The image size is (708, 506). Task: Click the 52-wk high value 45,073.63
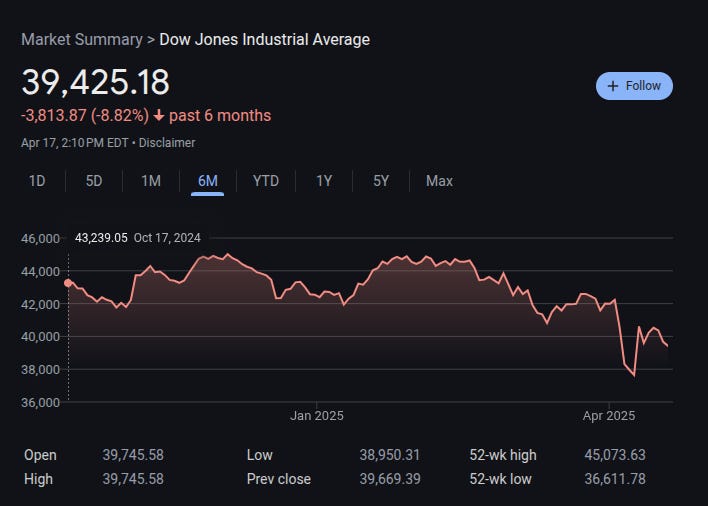coord(615,455)
